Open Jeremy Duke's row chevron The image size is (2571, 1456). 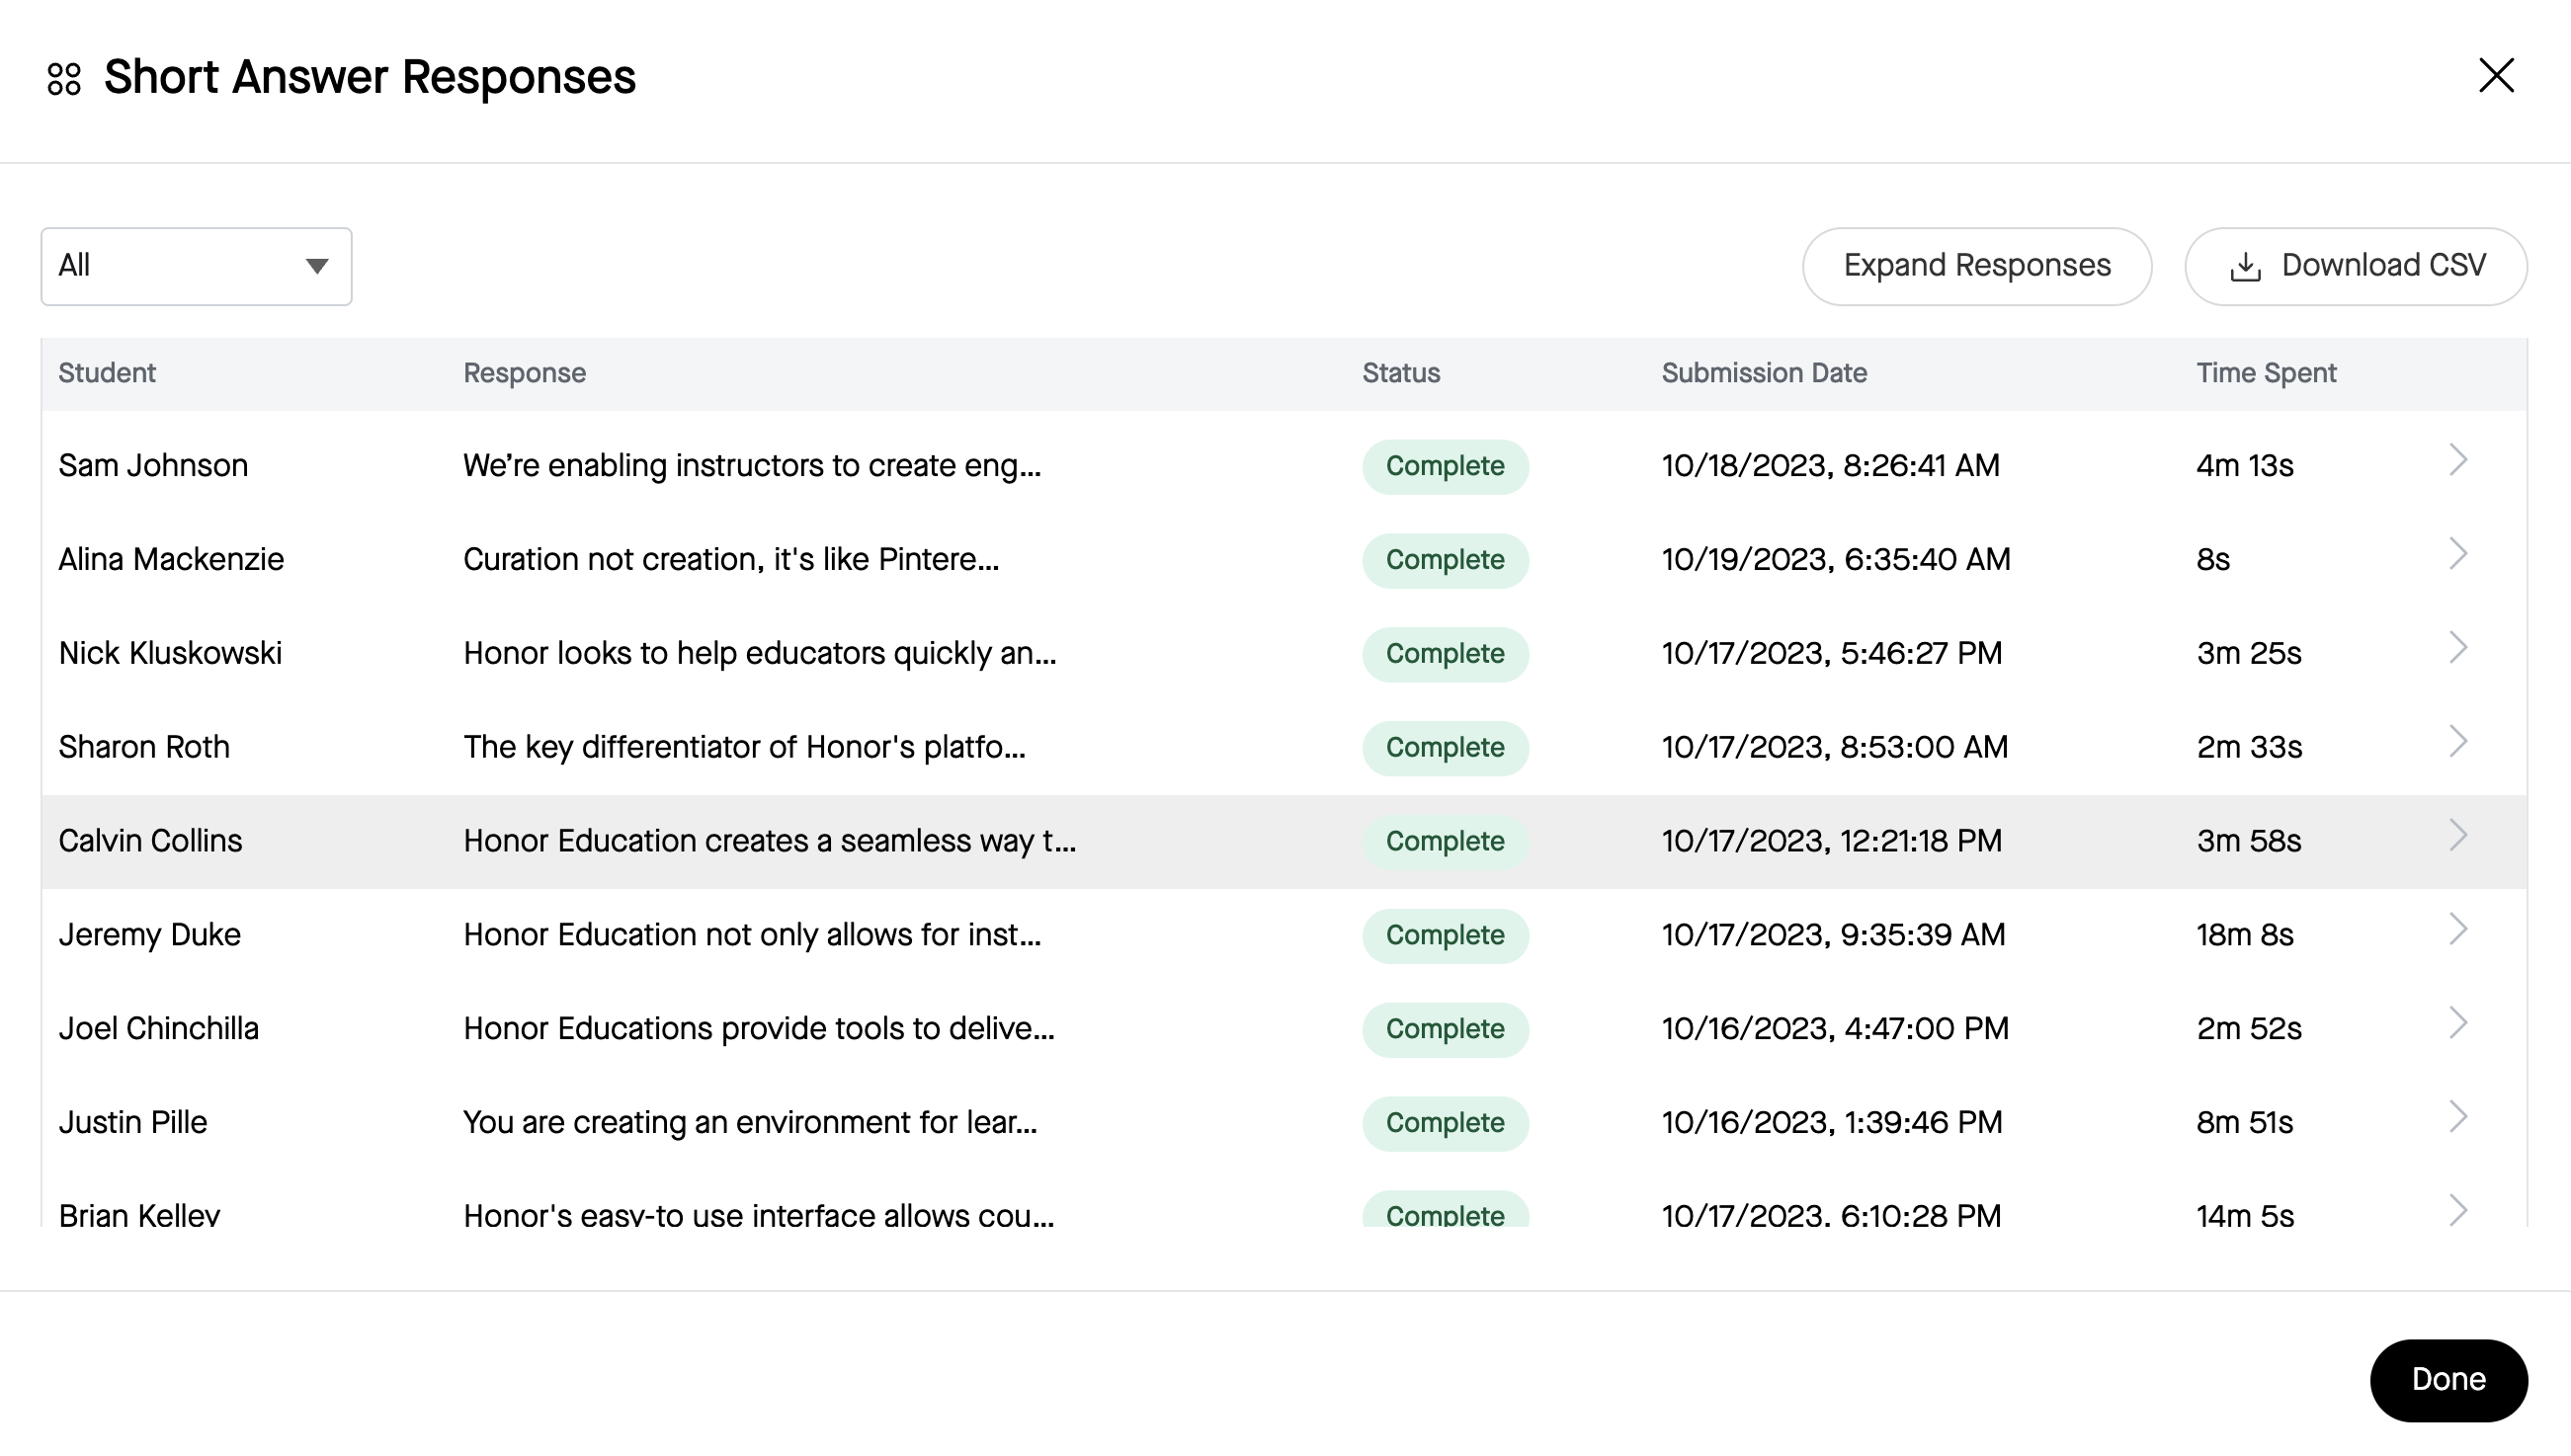(x=2458, y=930)
